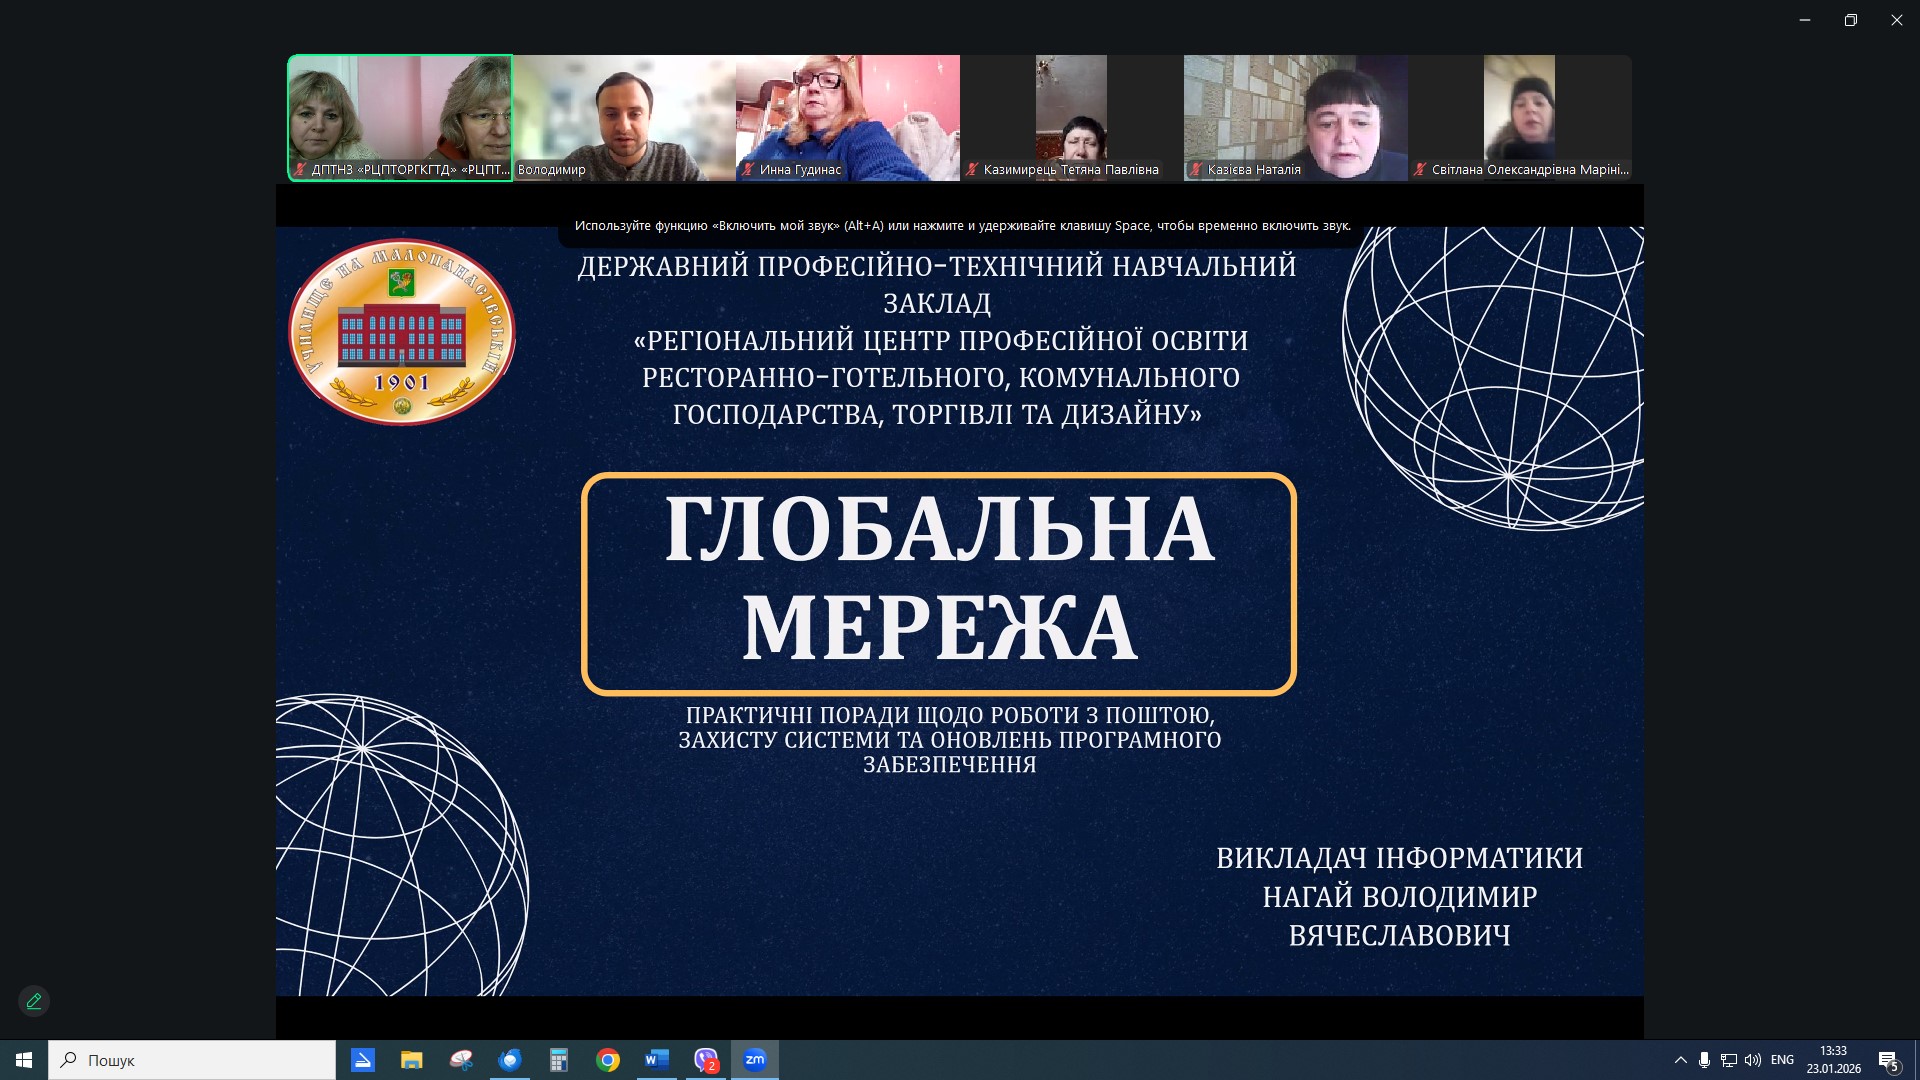The image size is (1920, 1080).
Task: Open the notification center panel
Action: pos(1888,1060)
